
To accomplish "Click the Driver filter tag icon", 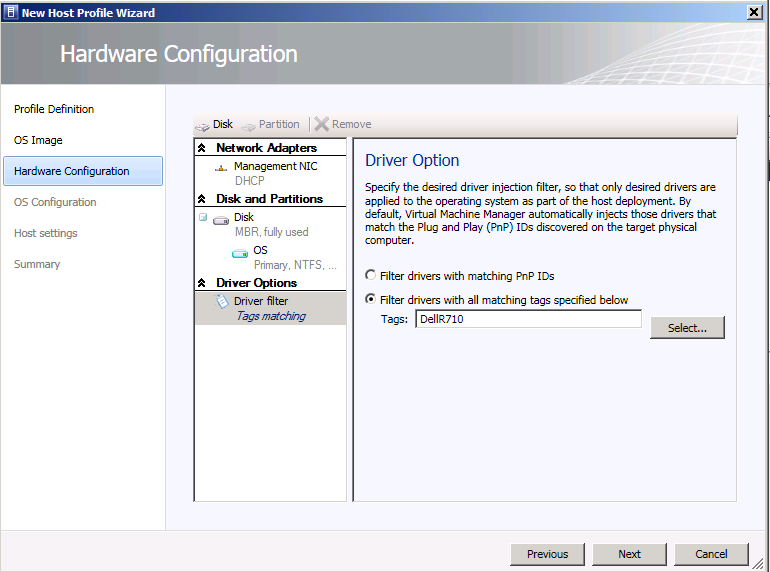I will click(x=222, y=302).
